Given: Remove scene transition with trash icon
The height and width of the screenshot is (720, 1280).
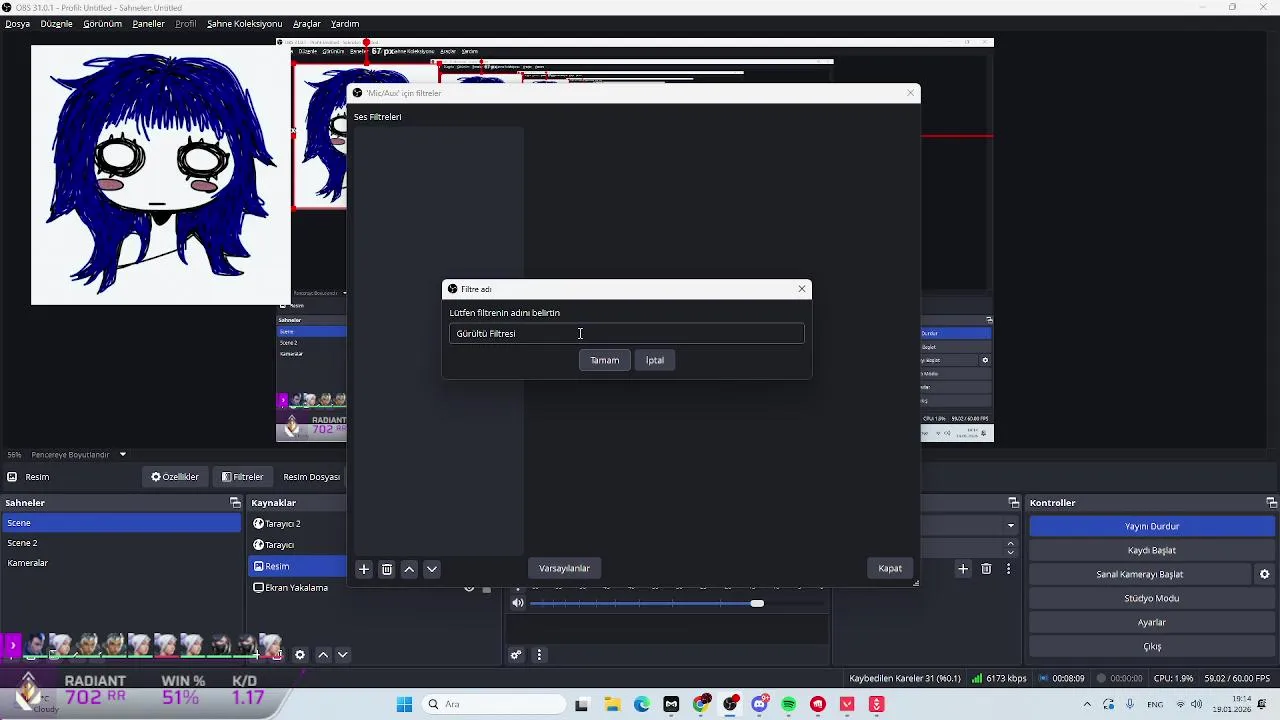Looking at the screenshot, I should 986,569.
